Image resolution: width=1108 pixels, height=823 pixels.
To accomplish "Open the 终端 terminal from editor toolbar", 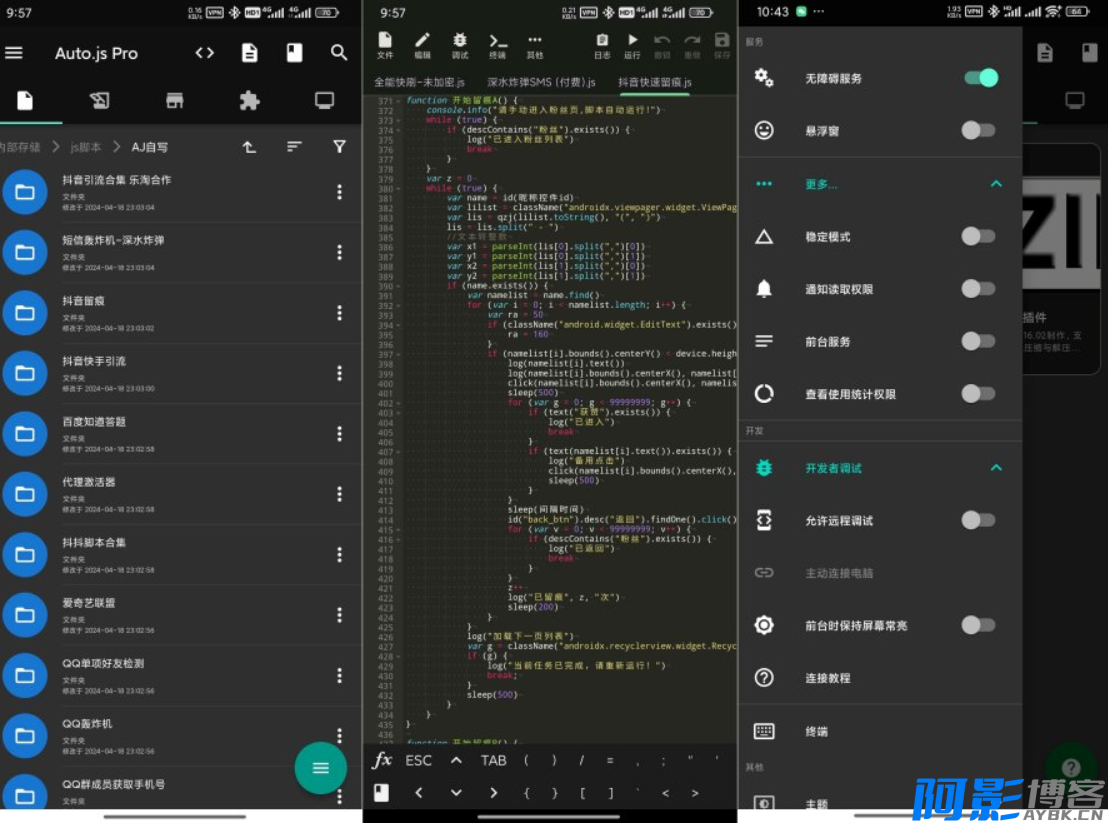I will click(497, 45).
